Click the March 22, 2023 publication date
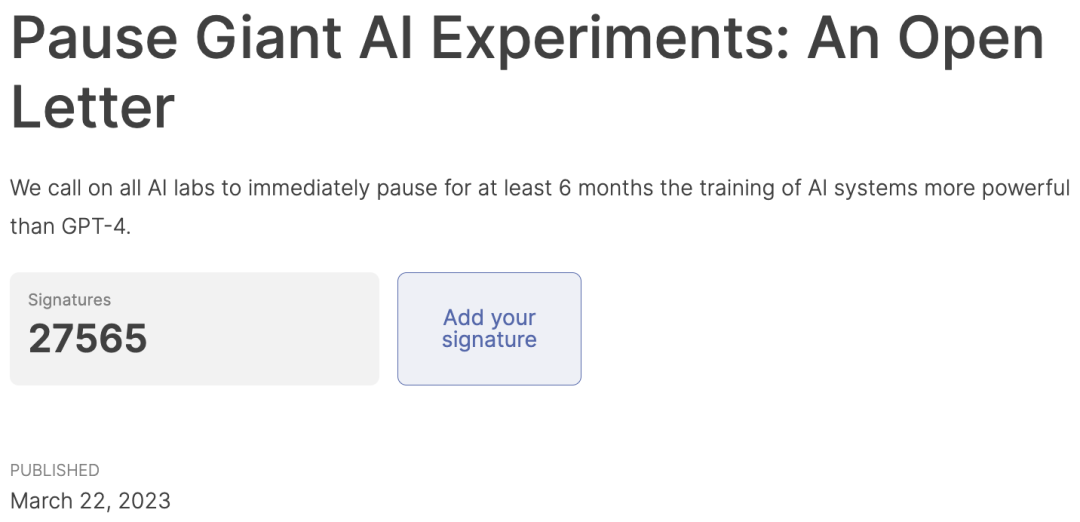This screenshot has height=522, width=1080. [x=90, y=501]
